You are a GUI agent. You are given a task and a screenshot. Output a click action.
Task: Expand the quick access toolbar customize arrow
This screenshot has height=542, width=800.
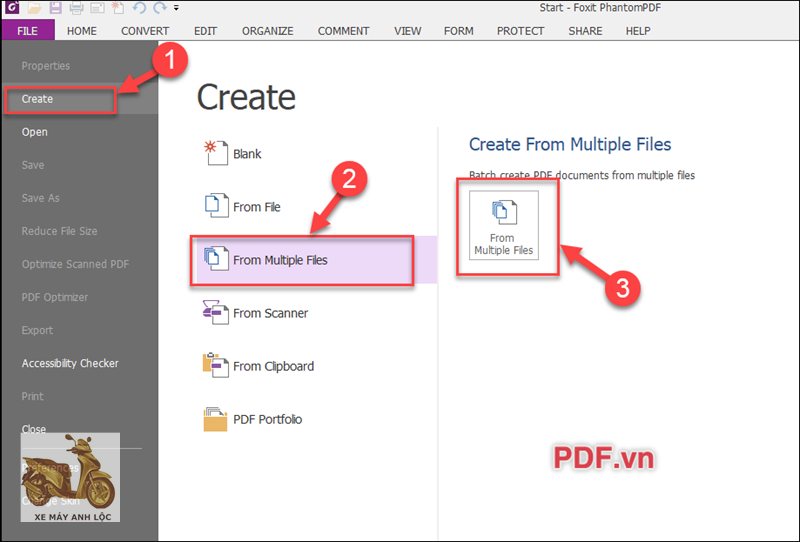(176, 8)
